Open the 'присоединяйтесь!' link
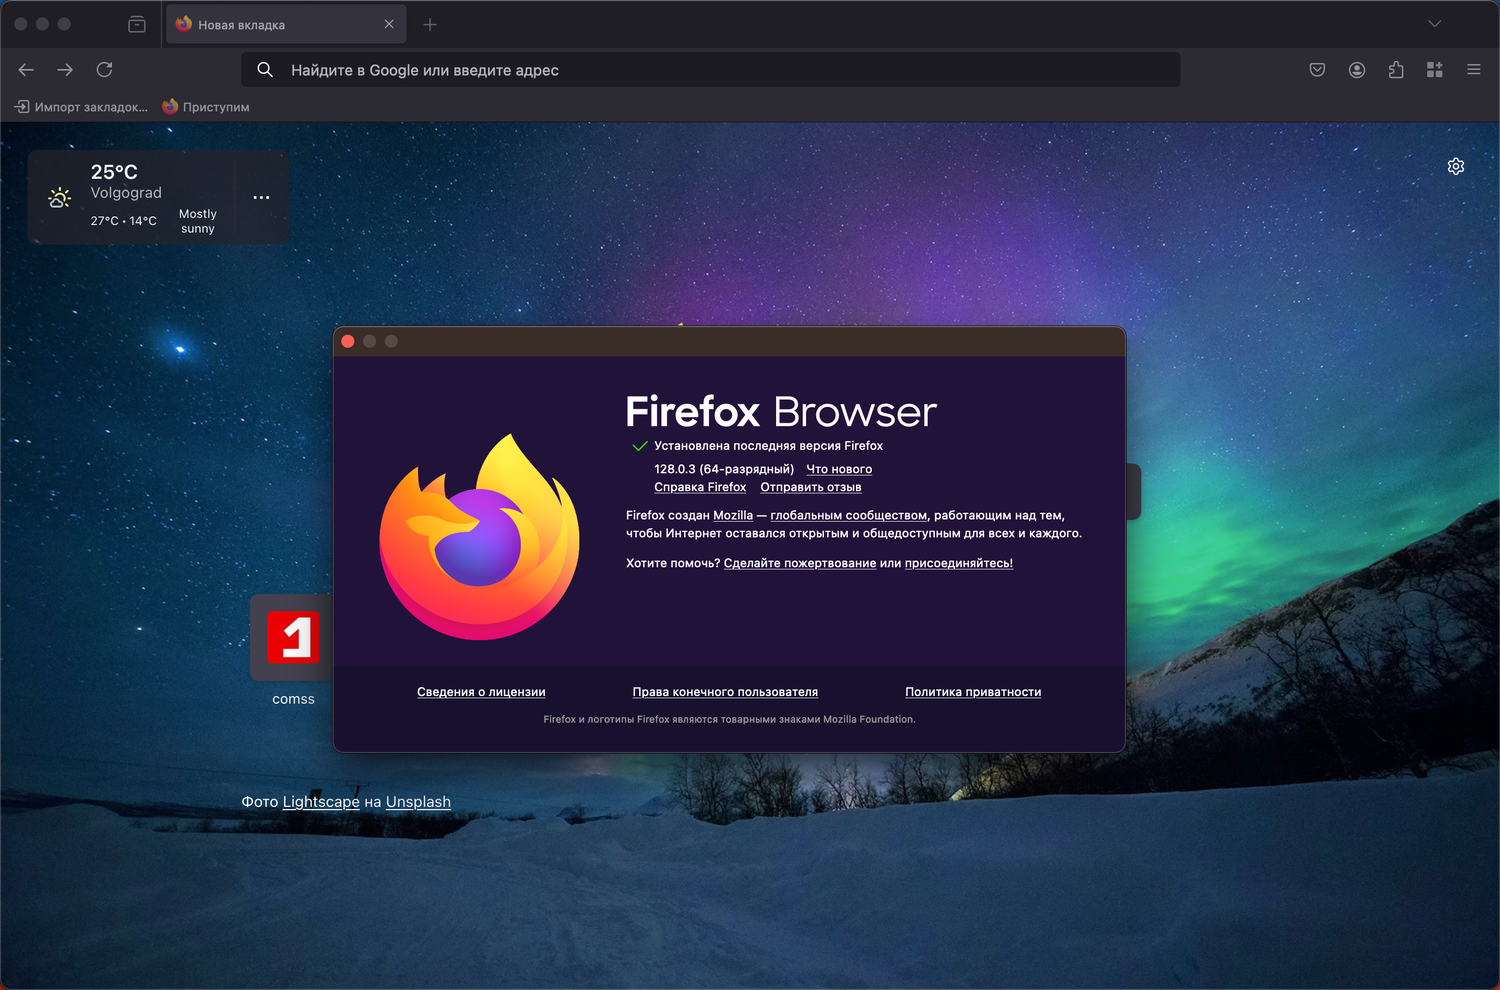Viewport: 1500px width, 990px height. coord(959,563)
